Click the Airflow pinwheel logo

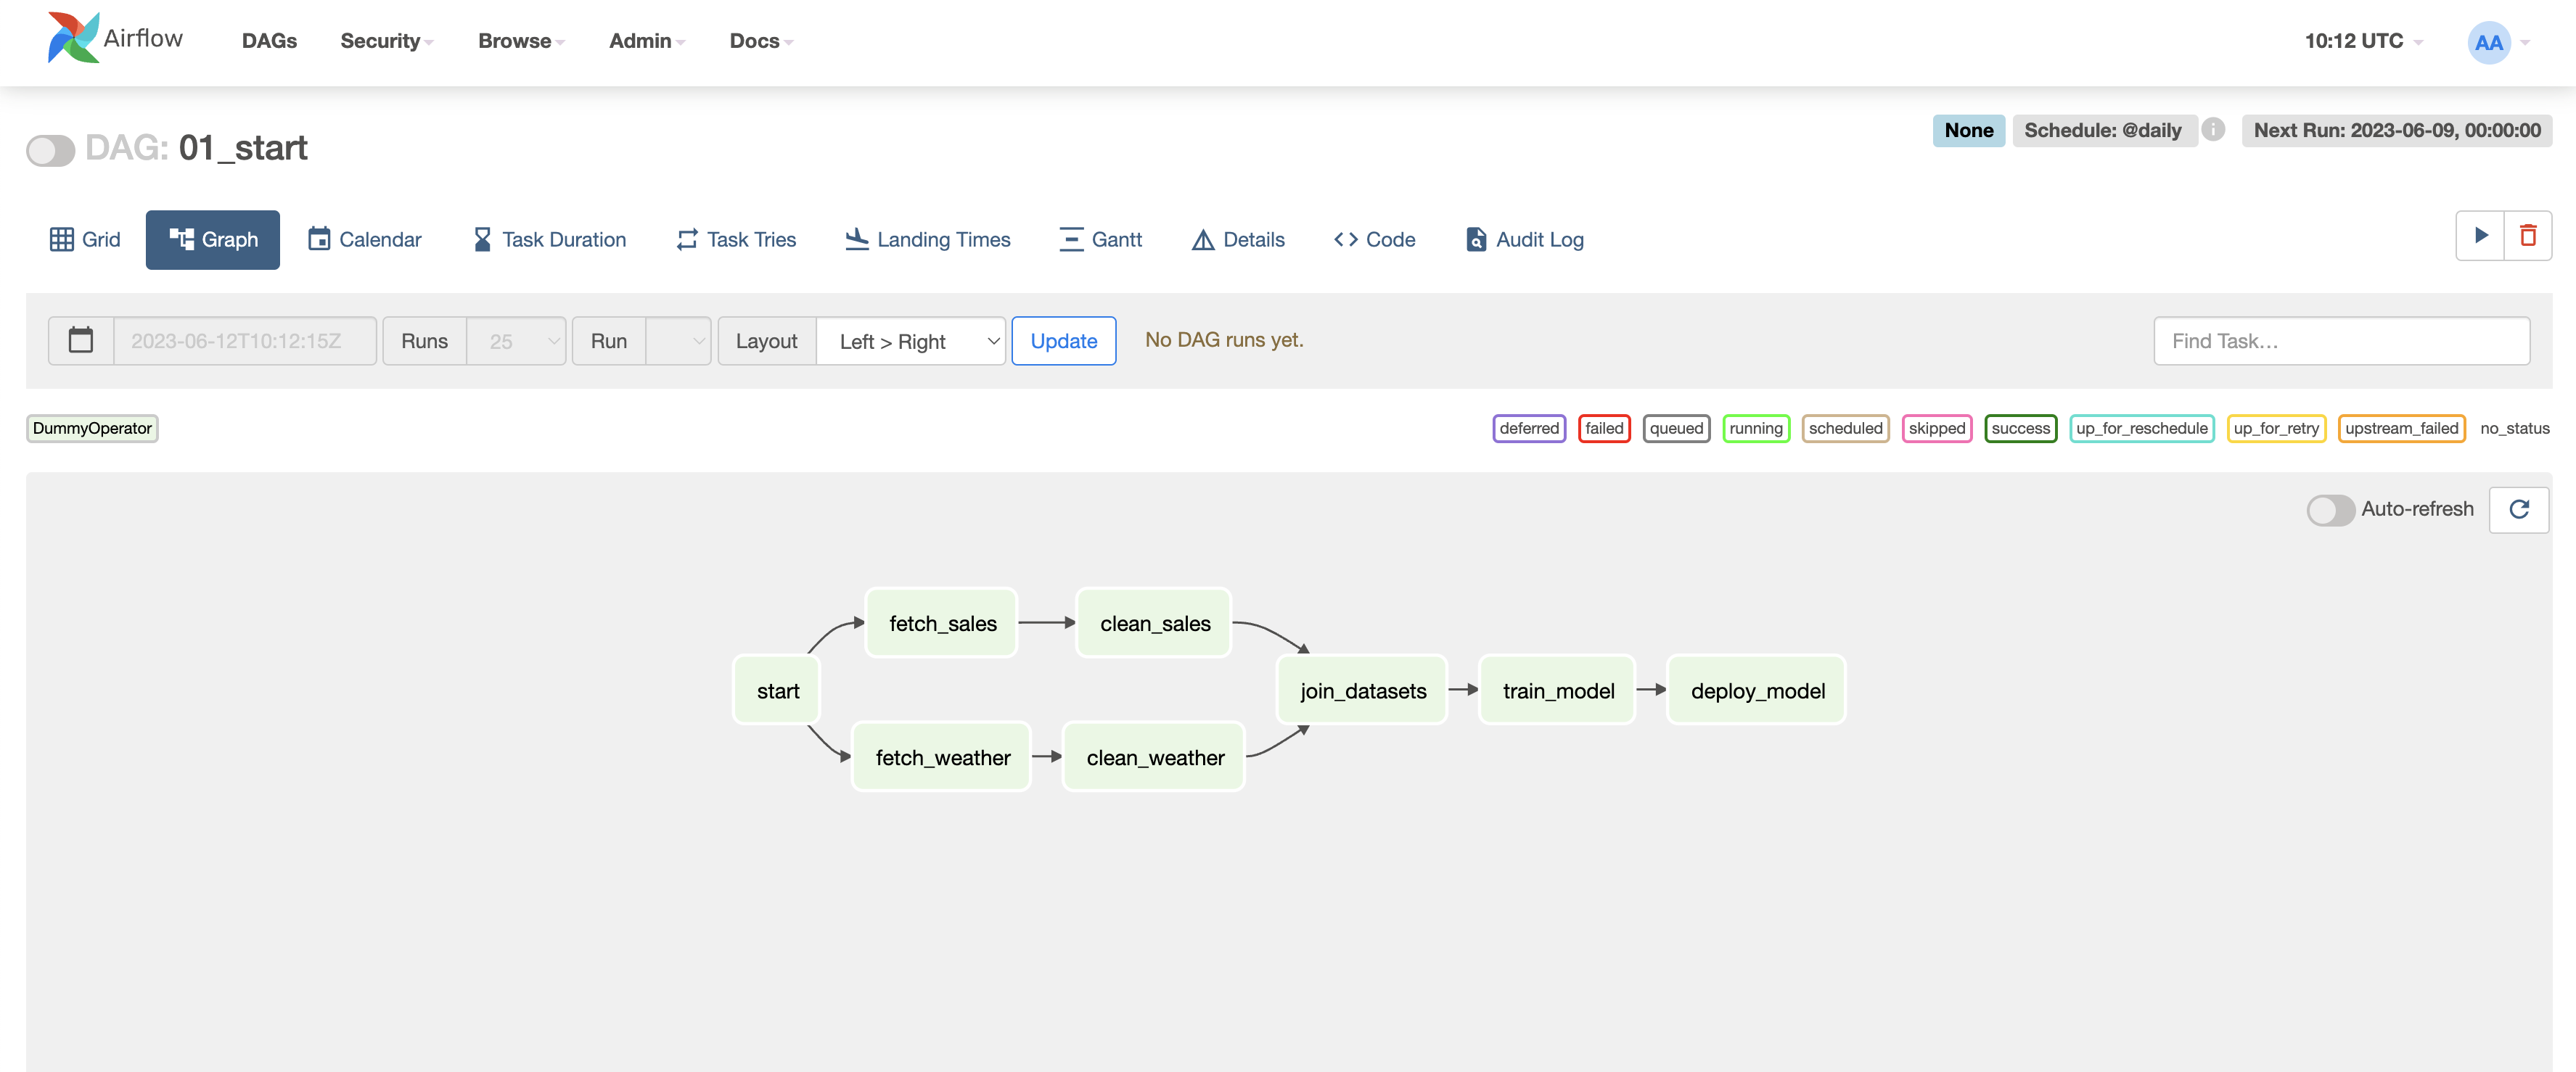74,39
